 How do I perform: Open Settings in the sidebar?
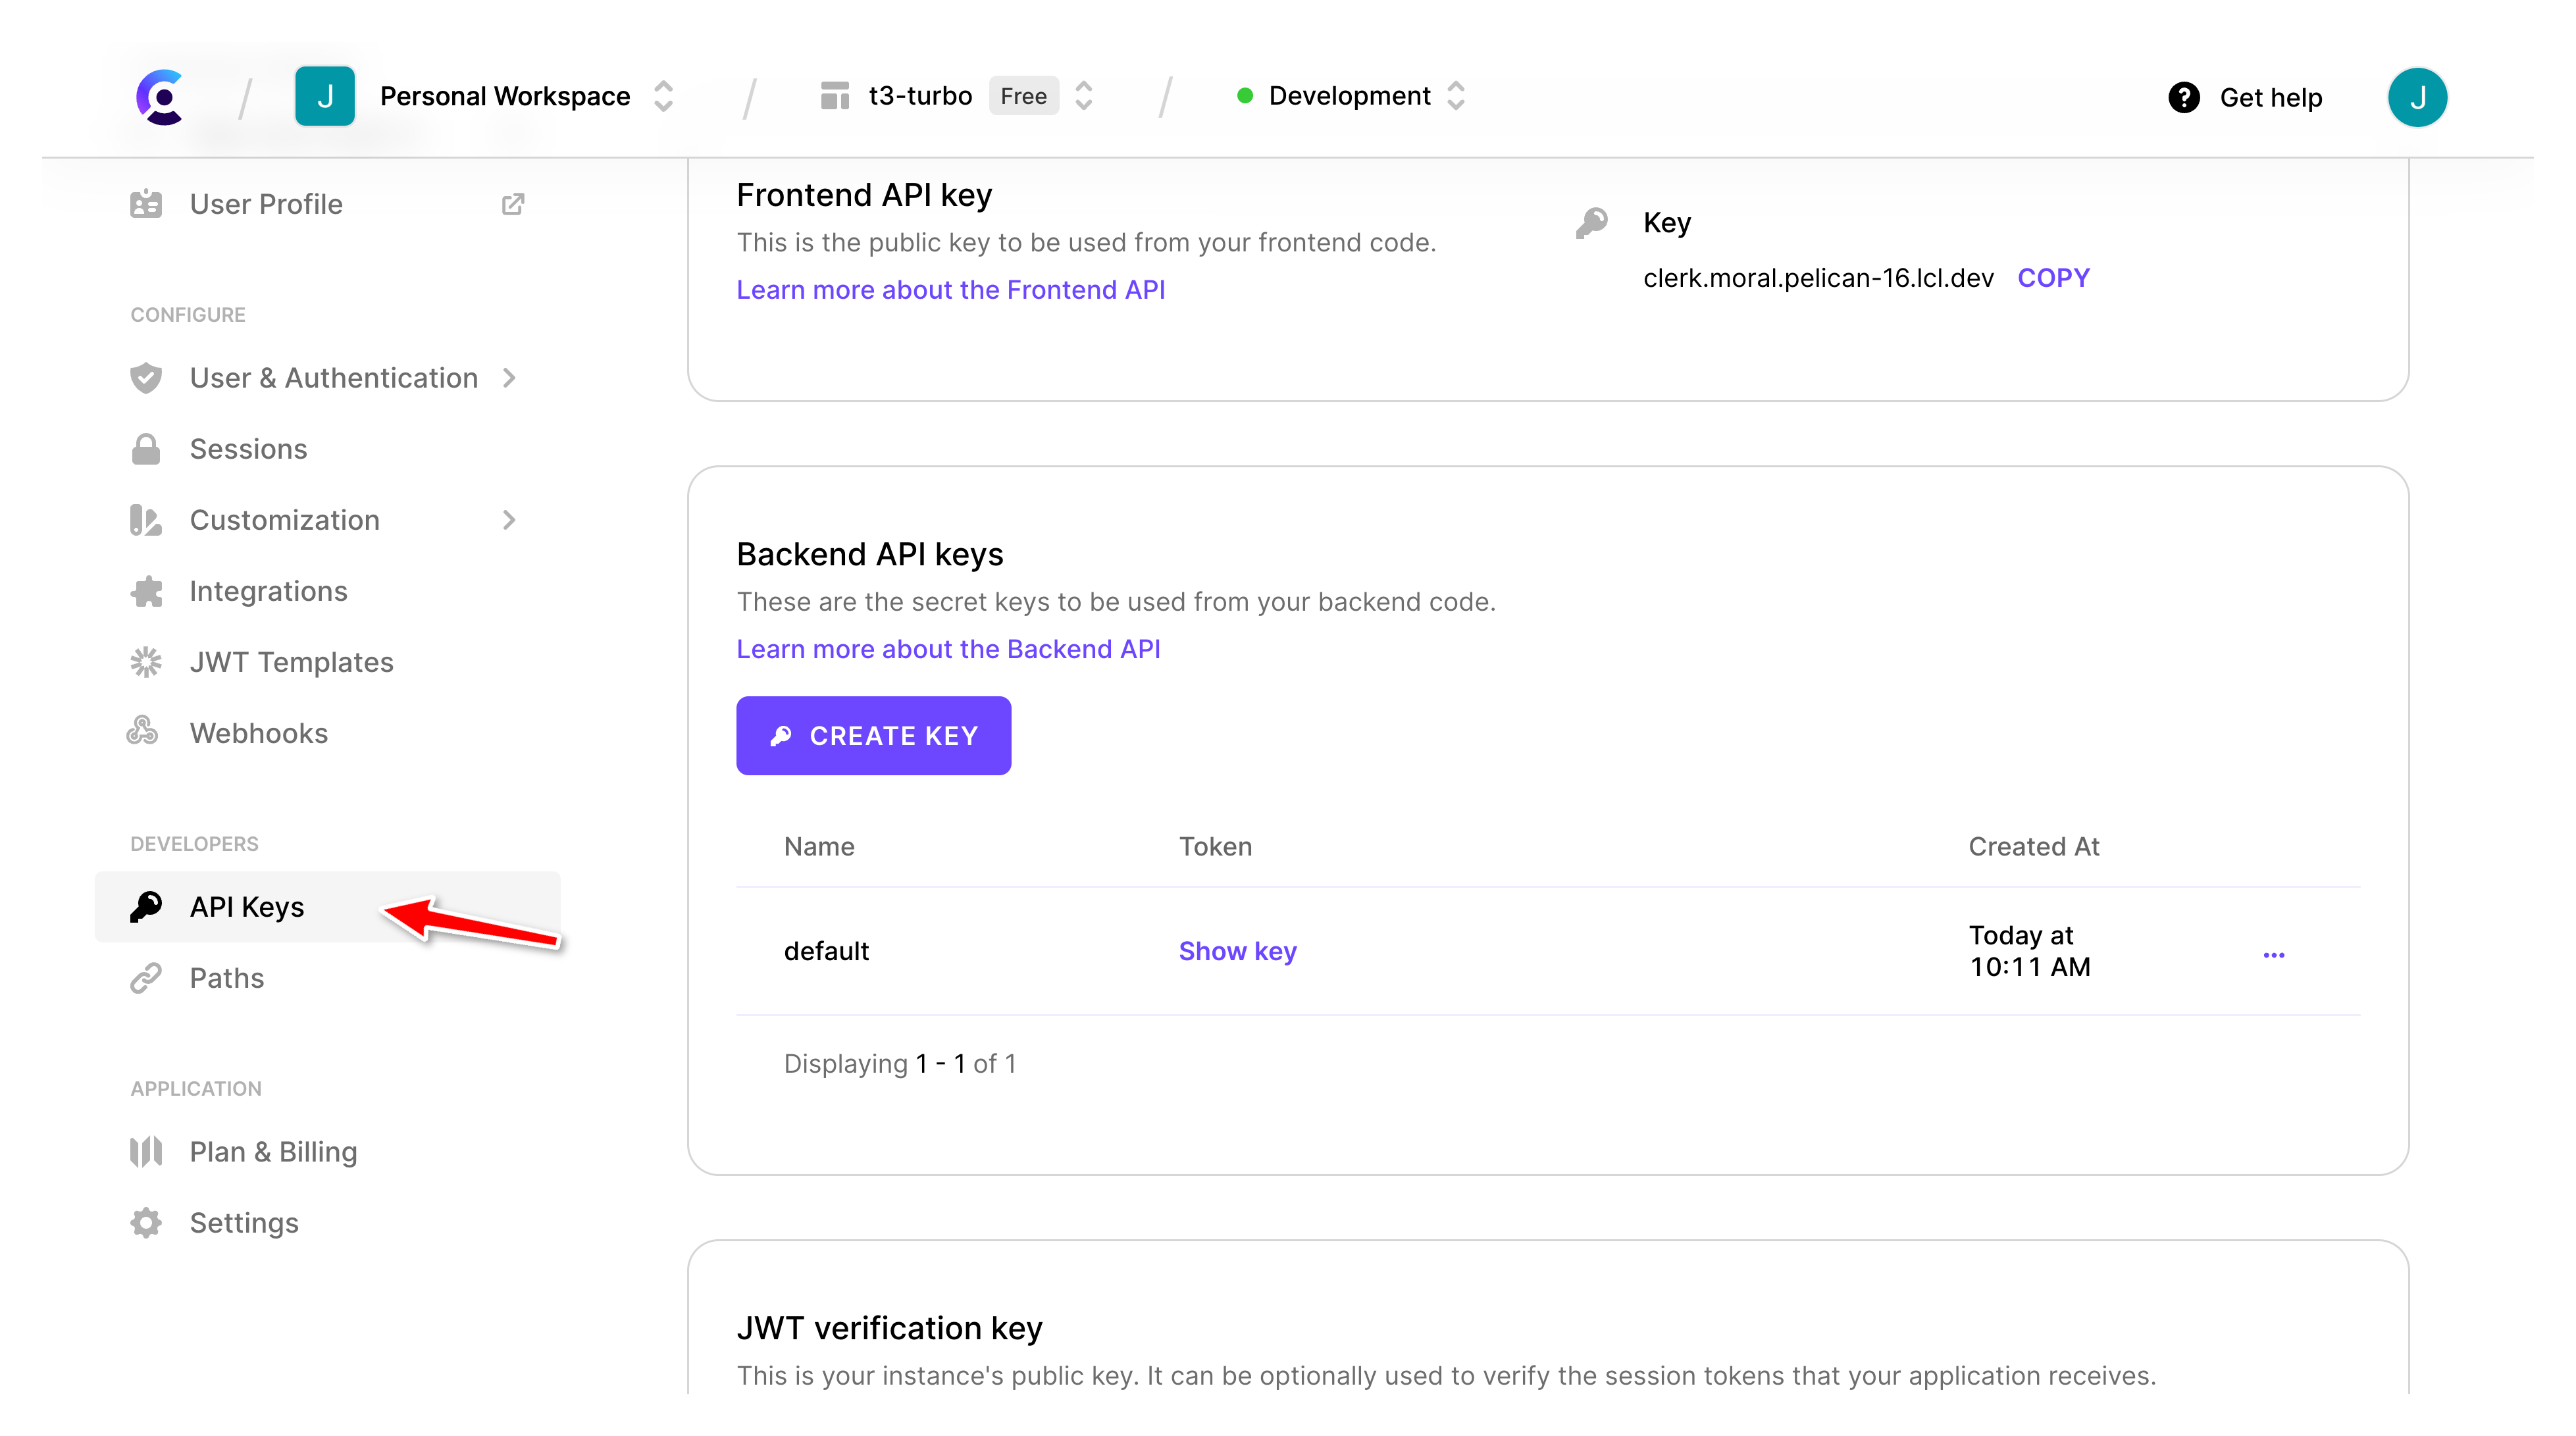[x=244, y=1223]
